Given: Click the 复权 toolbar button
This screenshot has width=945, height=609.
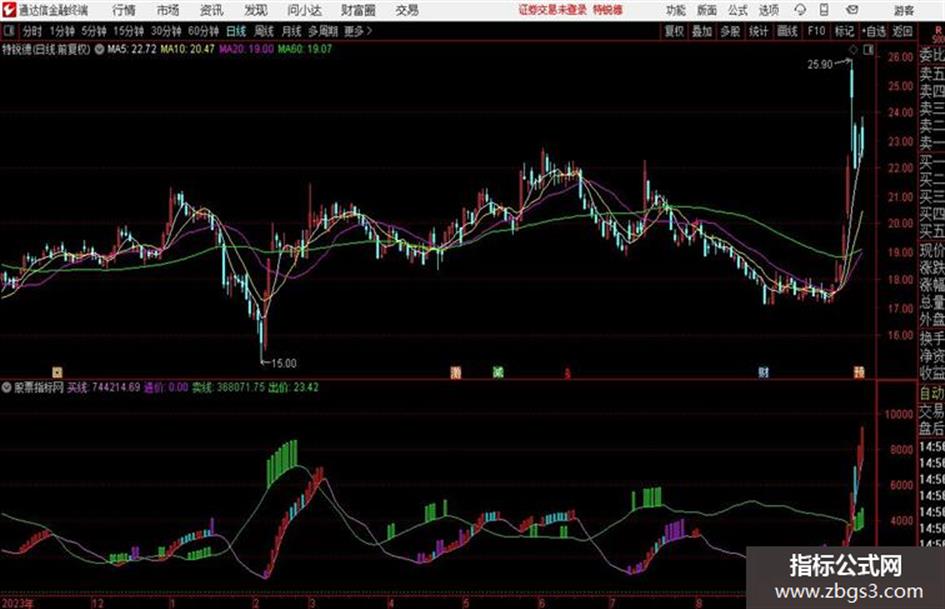Looking at the screenshot, I should (x=674, y=31).
